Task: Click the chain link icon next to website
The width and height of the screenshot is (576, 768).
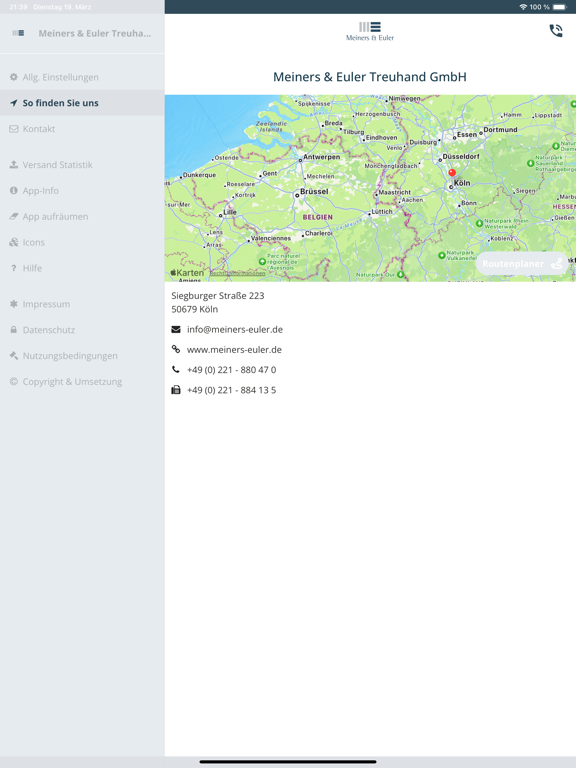Action: pyautogui.click(x=176, y=349)
